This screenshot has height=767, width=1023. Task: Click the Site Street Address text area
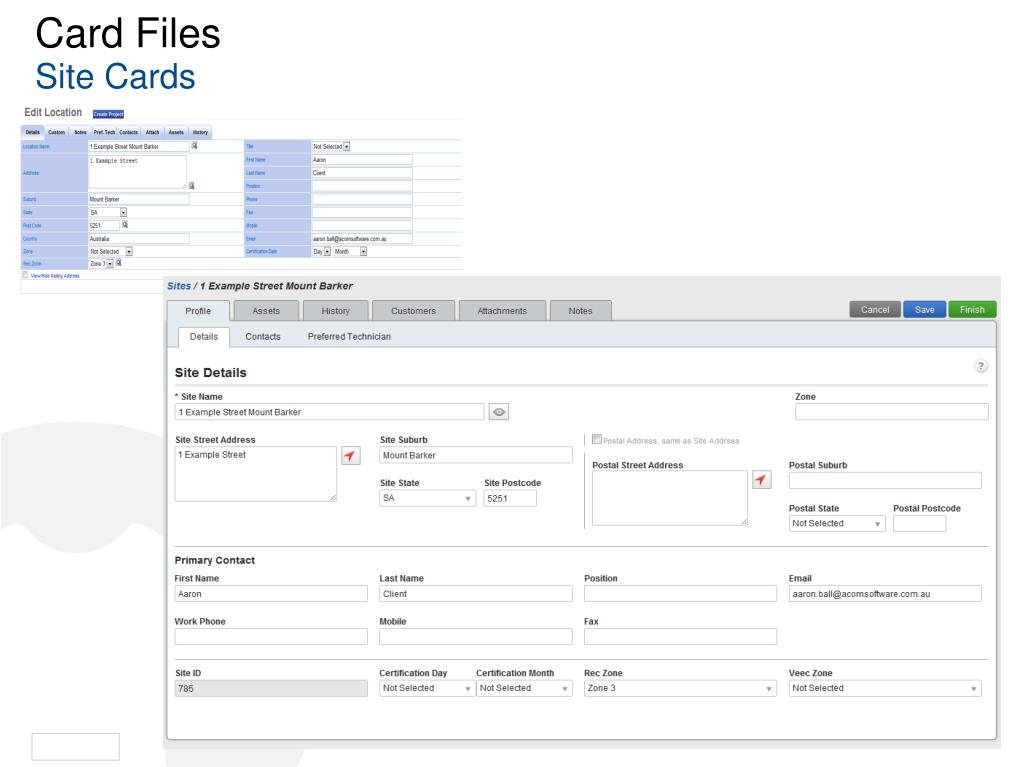tap(256, 474)
